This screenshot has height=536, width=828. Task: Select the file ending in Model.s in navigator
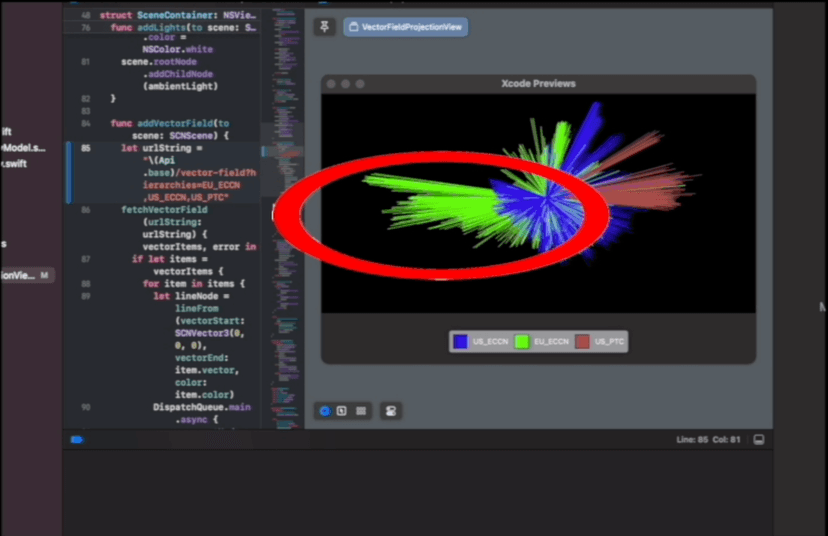click(22, 147)
